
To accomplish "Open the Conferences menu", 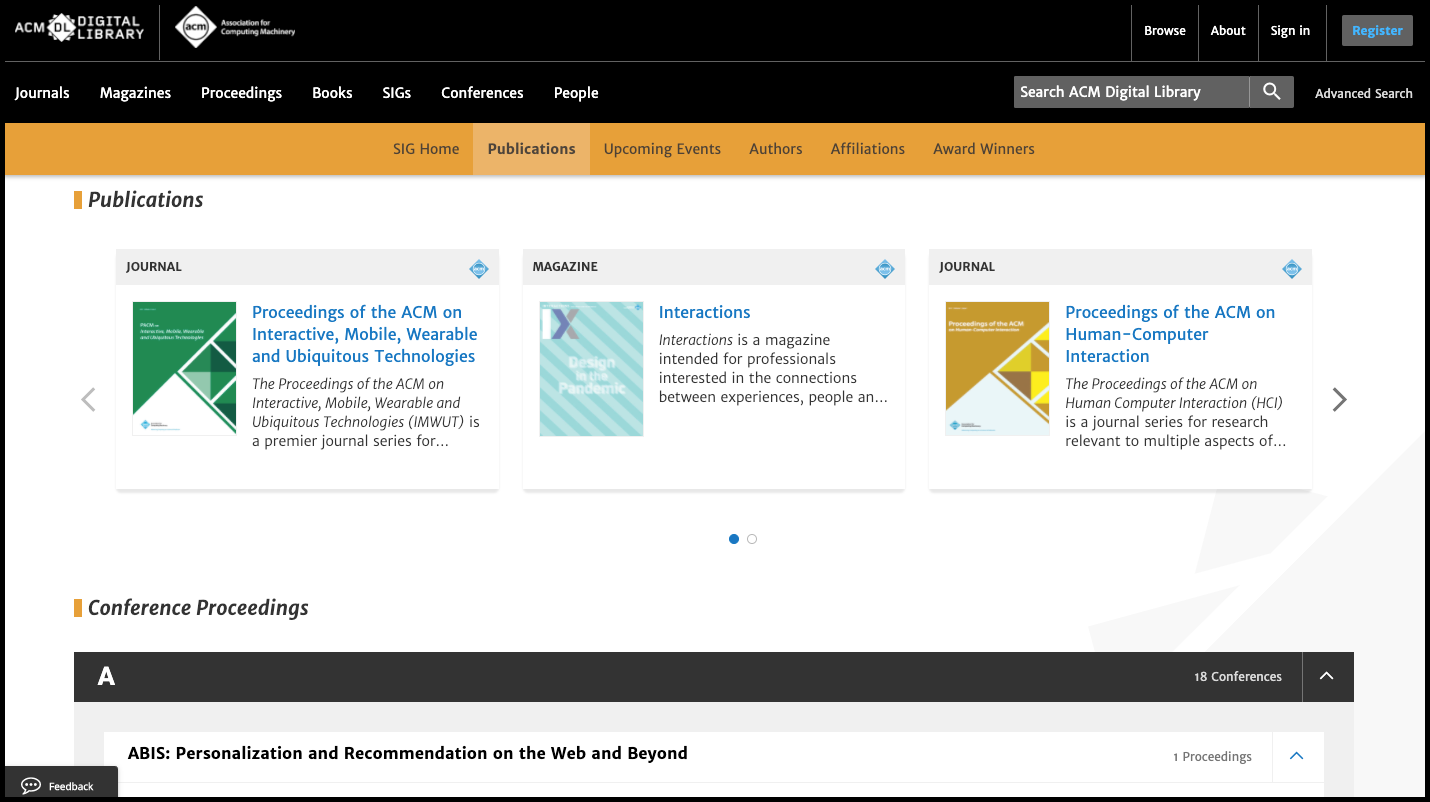I will click(482, 92).
